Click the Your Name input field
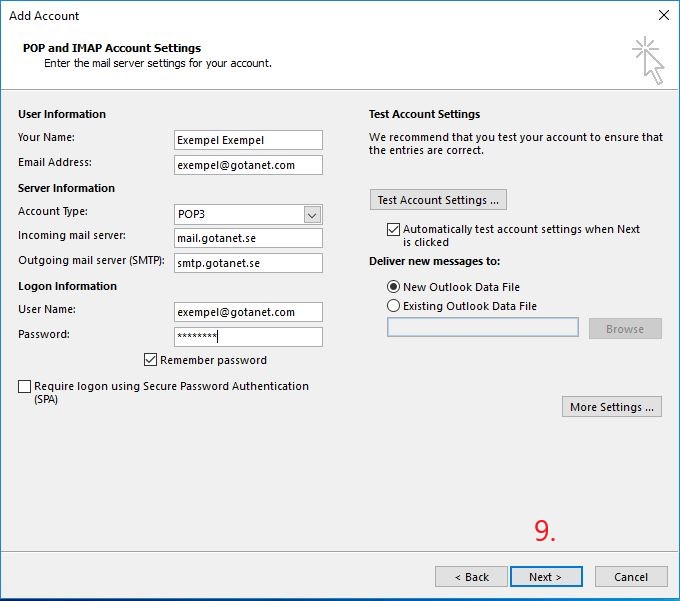The width and height of the screenshot is (680, 601). (248, 140)
